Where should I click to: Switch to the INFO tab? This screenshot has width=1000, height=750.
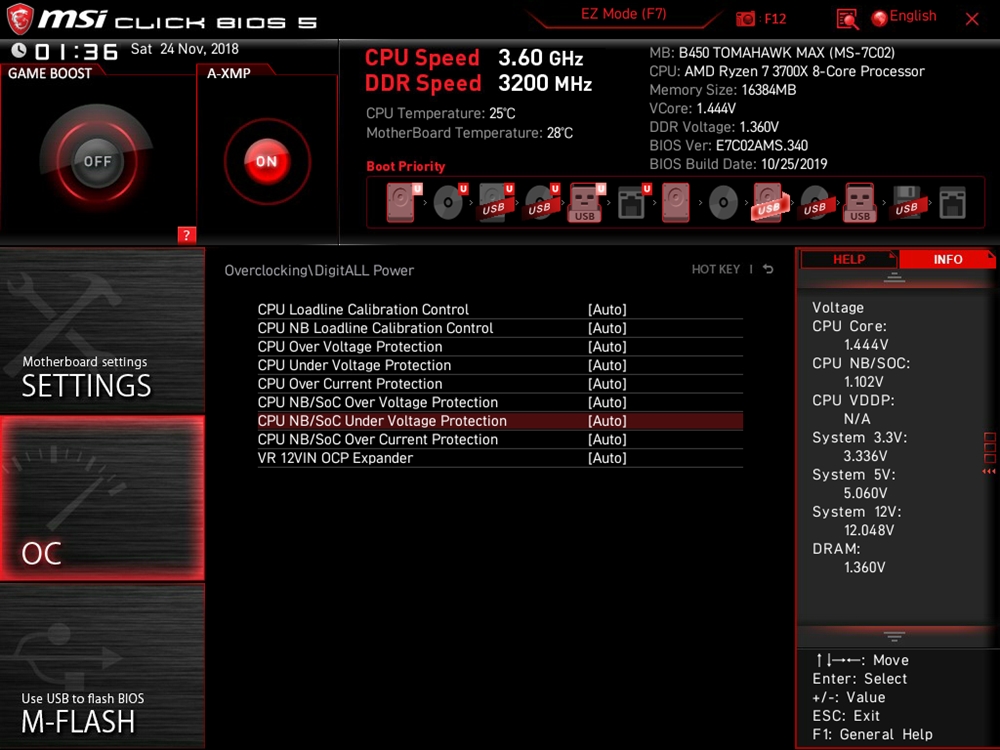click(947, 259)
